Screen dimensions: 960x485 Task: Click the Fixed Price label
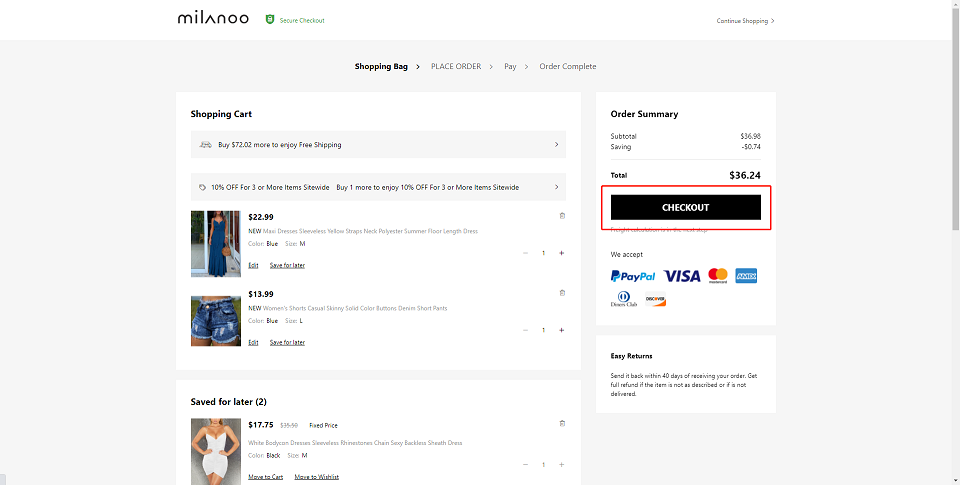(323, 425)
